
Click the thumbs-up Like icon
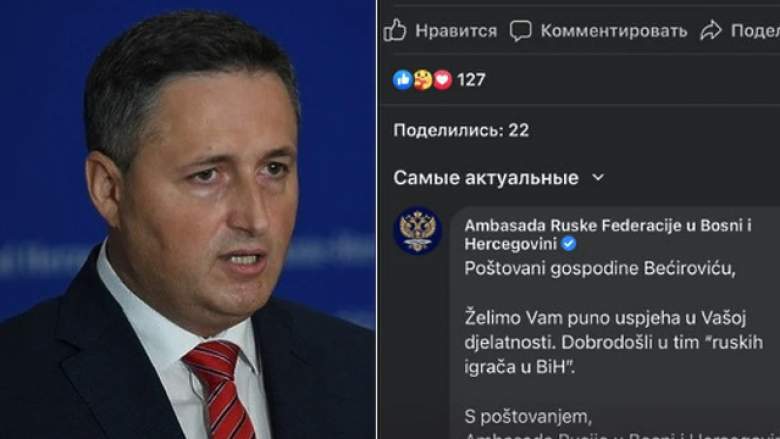coord(395,30)
